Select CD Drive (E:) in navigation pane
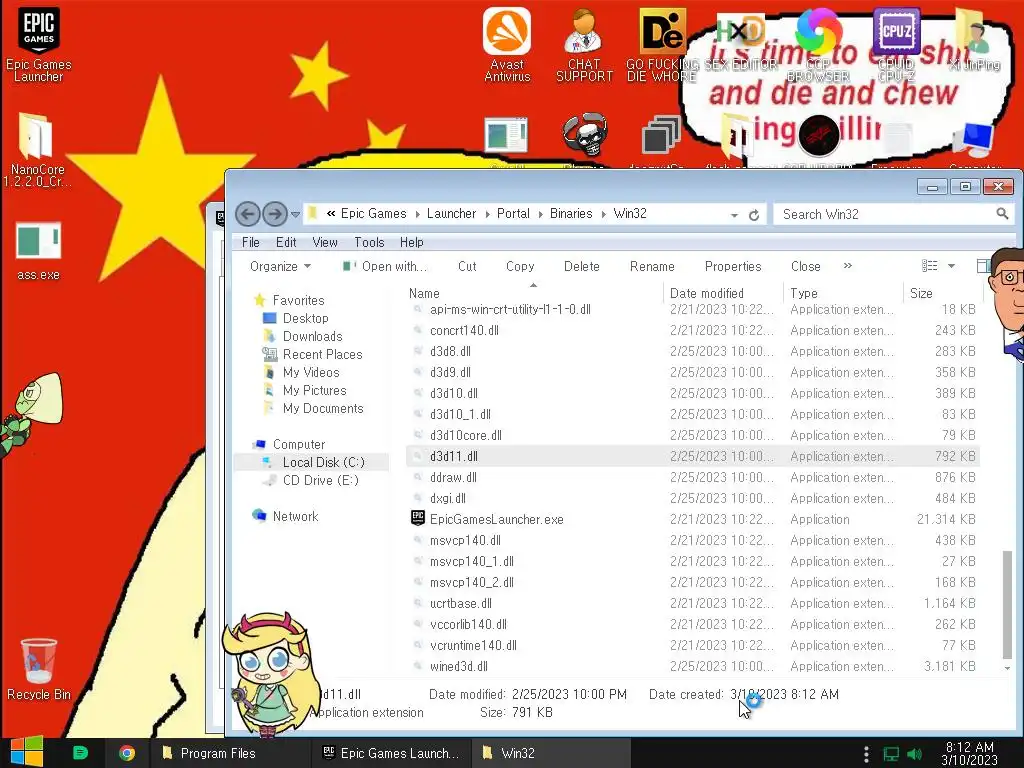1024x768 pixels. [320, 481]
